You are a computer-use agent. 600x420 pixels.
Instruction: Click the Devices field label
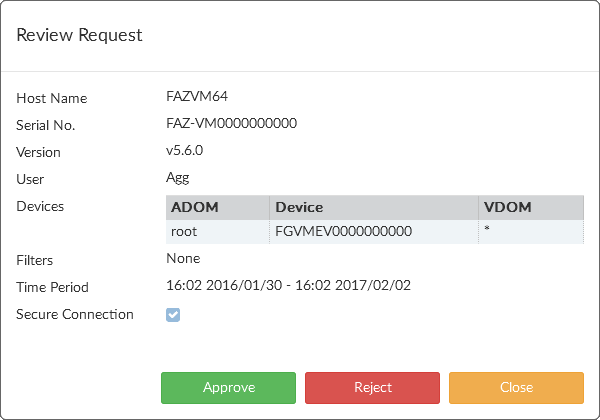(40, 206)
